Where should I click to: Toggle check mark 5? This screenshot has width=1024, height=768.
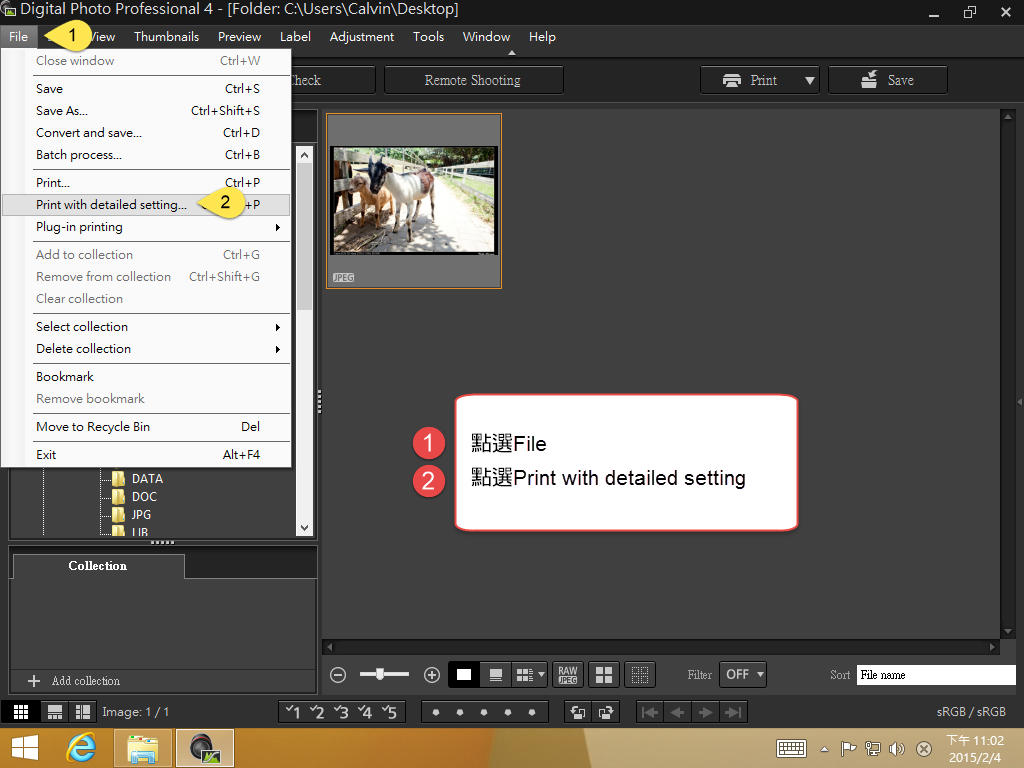[x=389, y=712]
